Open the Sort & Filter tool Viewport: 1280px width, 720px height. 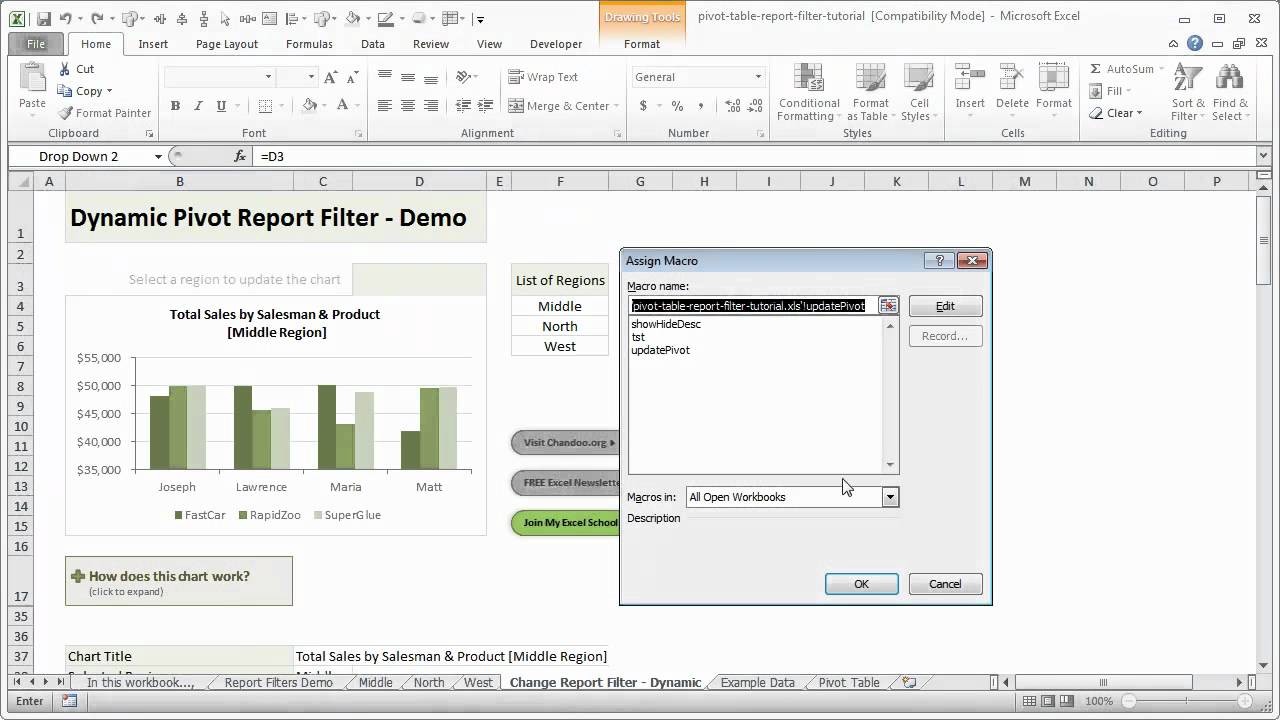1187,93
